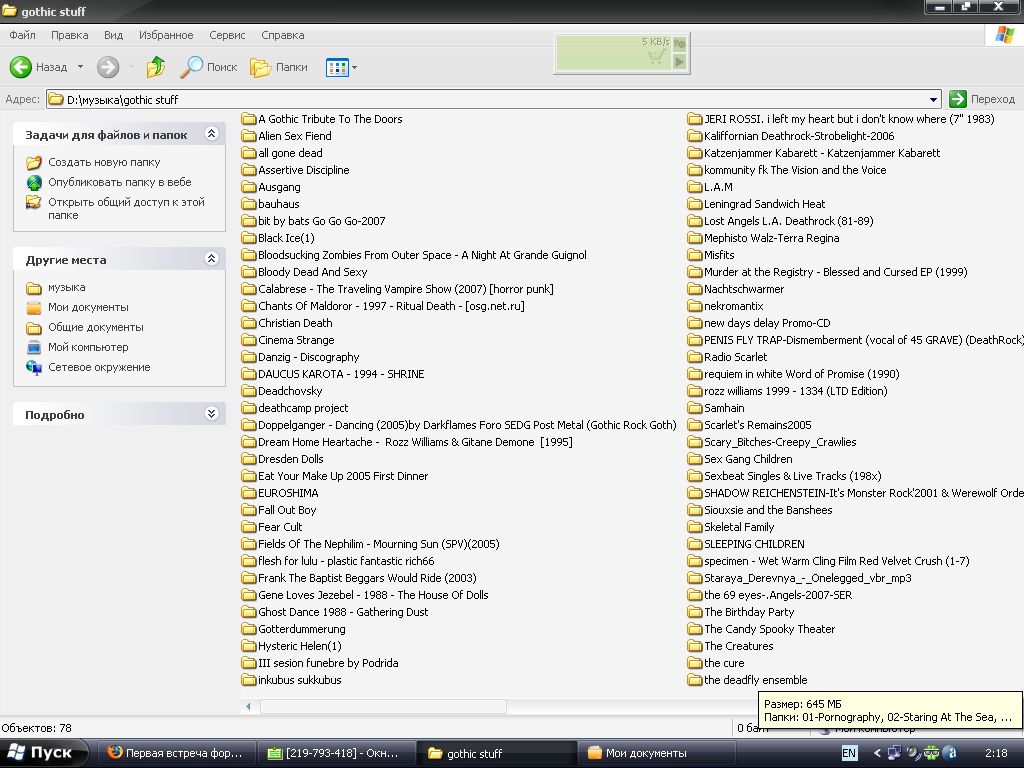Open the Избранное menu

tap(166, 35)
